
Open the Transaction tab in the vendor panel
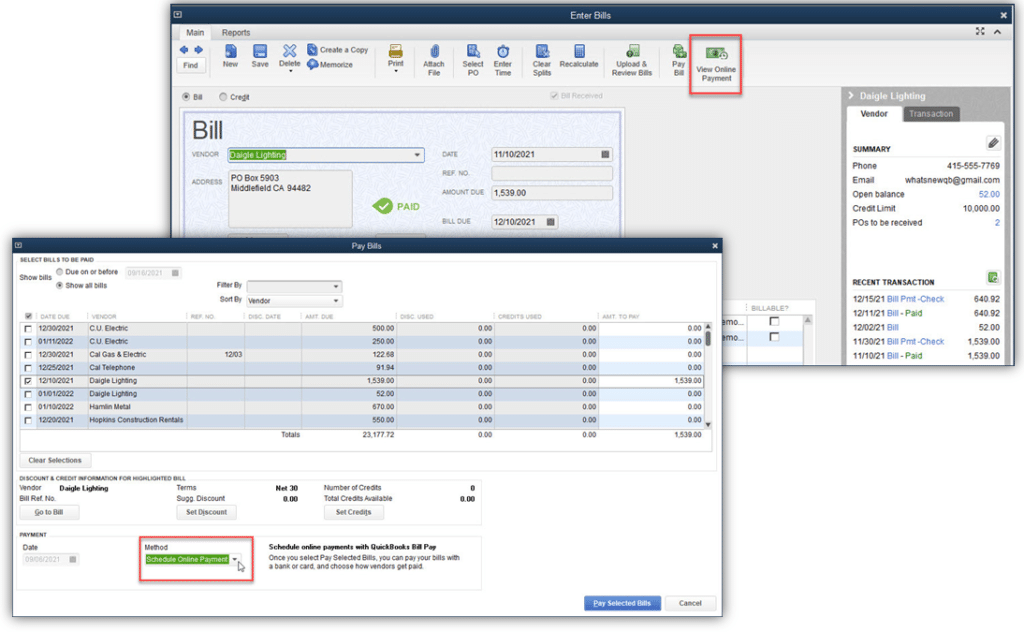coord(930,113)
